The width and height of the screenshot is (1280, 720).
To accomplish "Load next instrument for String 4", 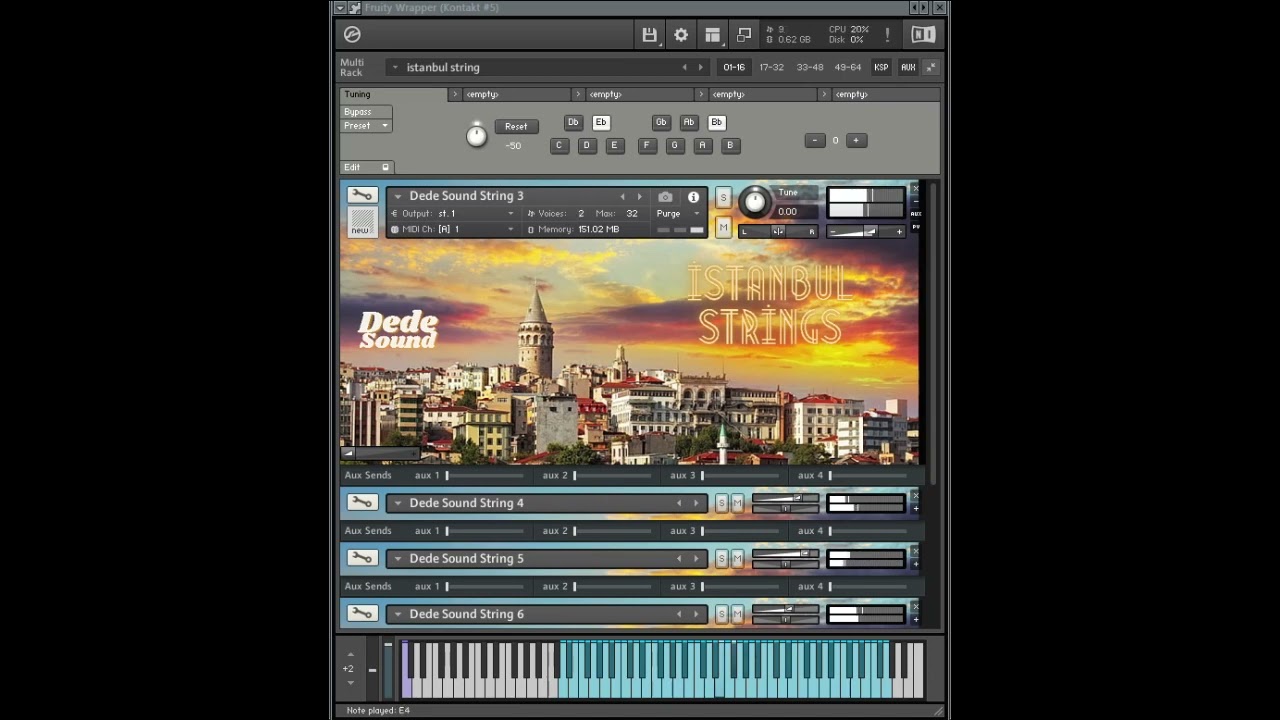I will (695, 503).
